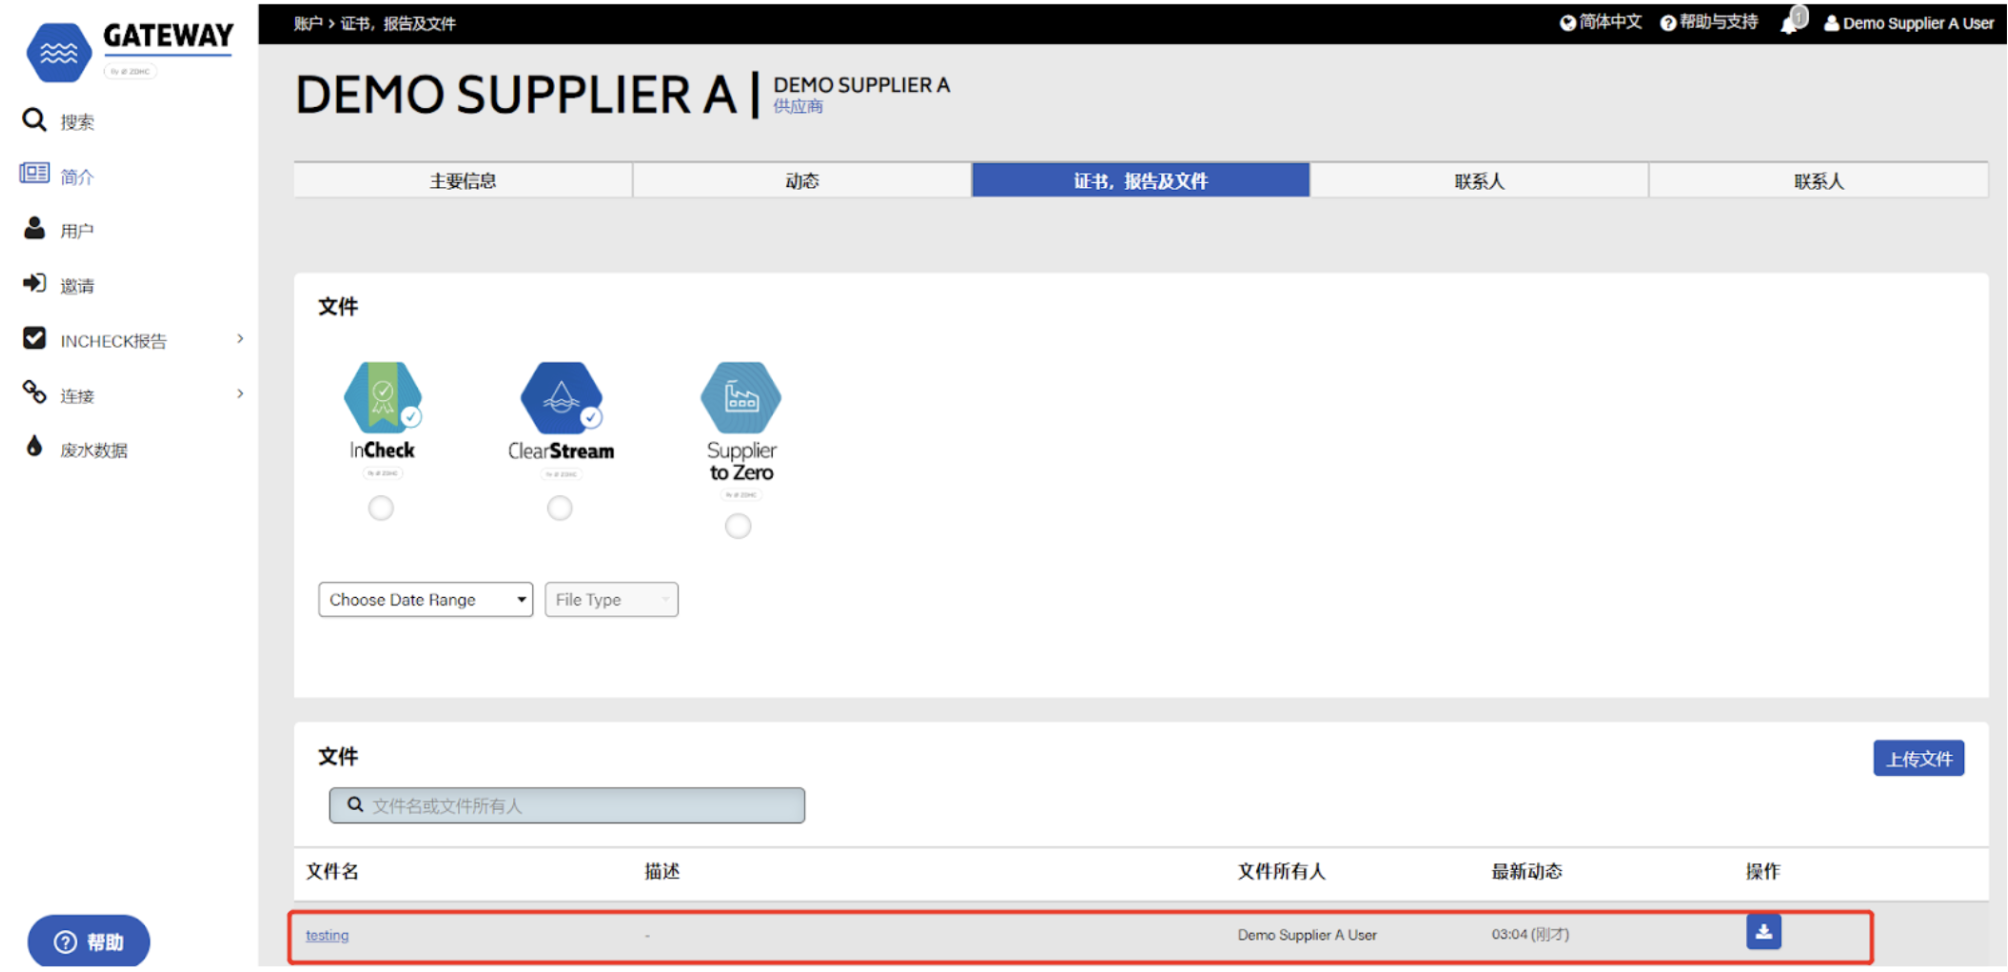Screen dimensions: 2008x972
Task: Click the 供应商 link under supplier name
Action: click(798, 106)
